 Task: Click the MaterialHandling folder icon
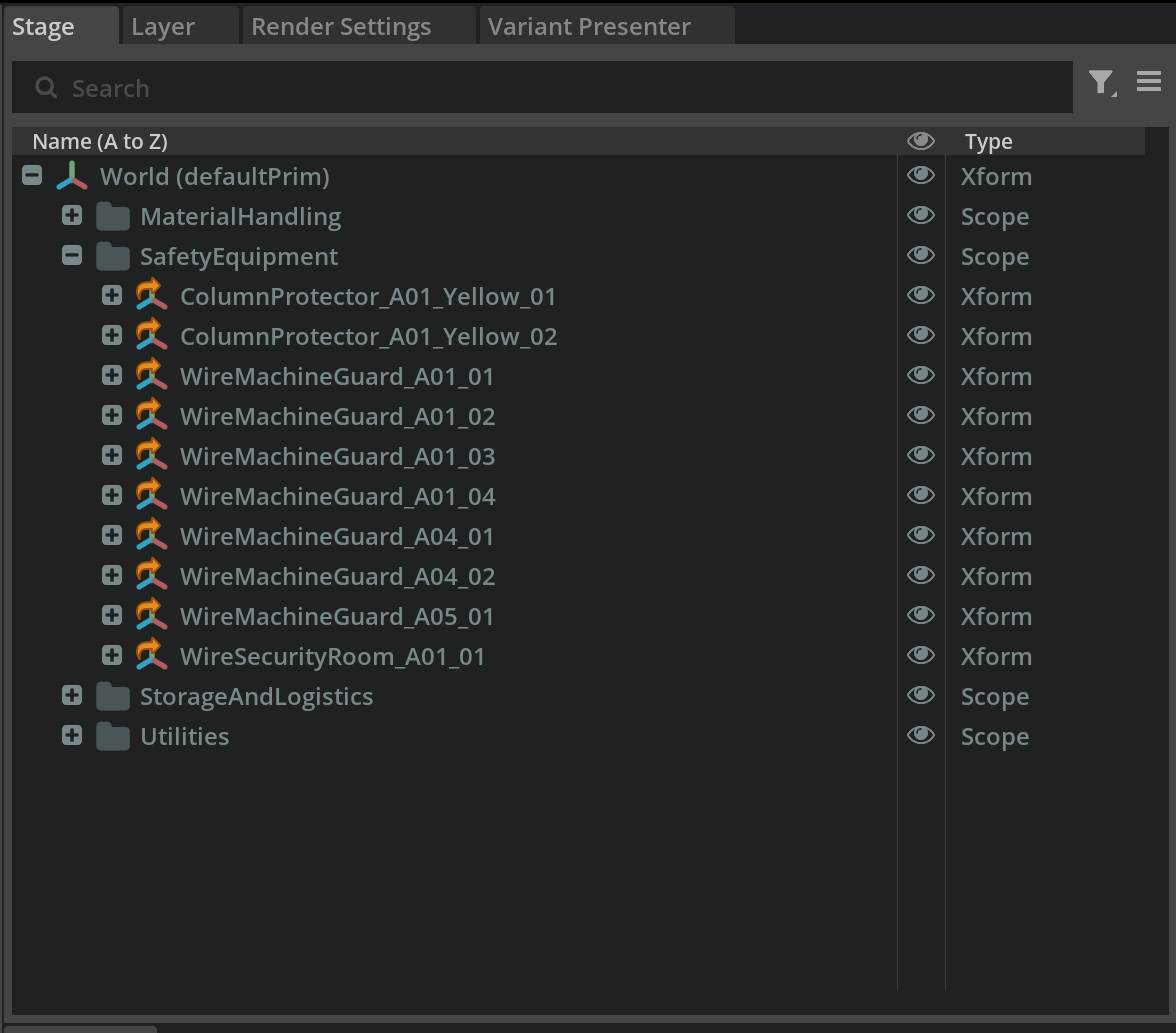tap(113, 217)
